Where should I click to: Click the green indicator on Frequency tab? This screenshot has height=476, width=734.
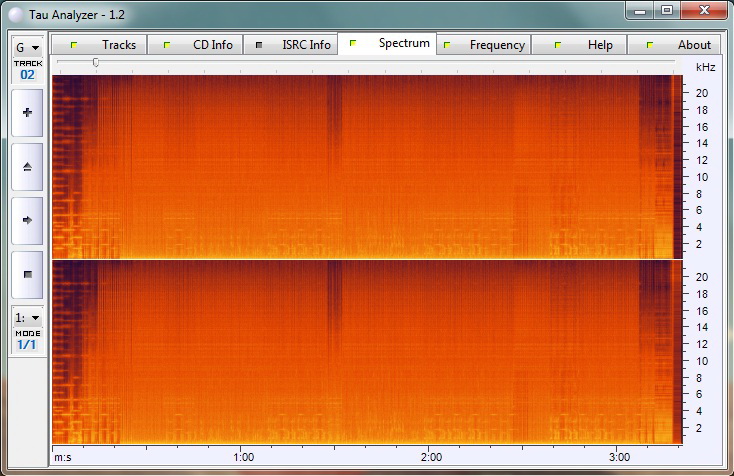click(x=447, y=45)
